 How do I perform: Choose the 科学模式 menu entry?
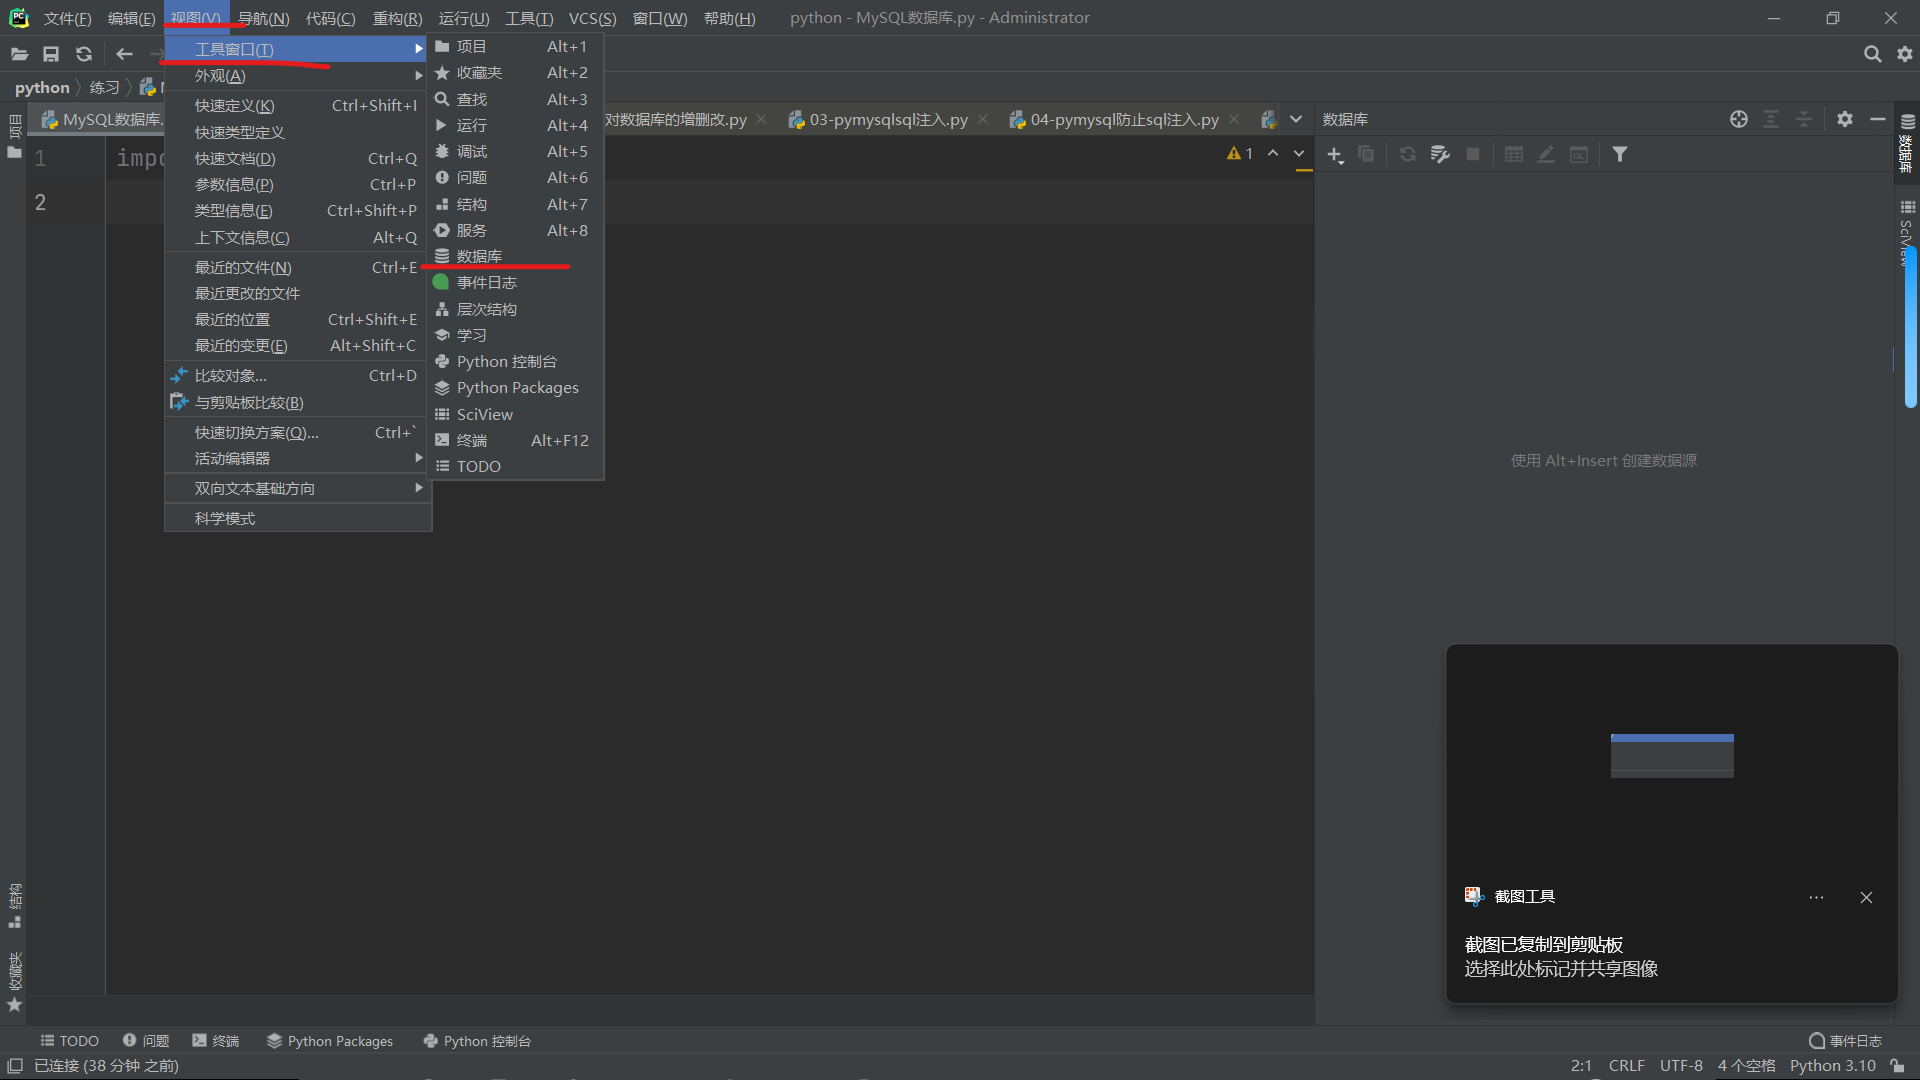coord(225,518)
